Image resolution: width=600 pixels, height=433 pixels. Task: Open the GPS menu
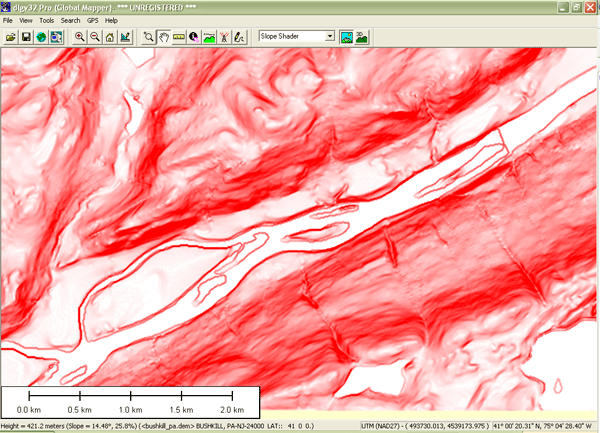(92, 20)
